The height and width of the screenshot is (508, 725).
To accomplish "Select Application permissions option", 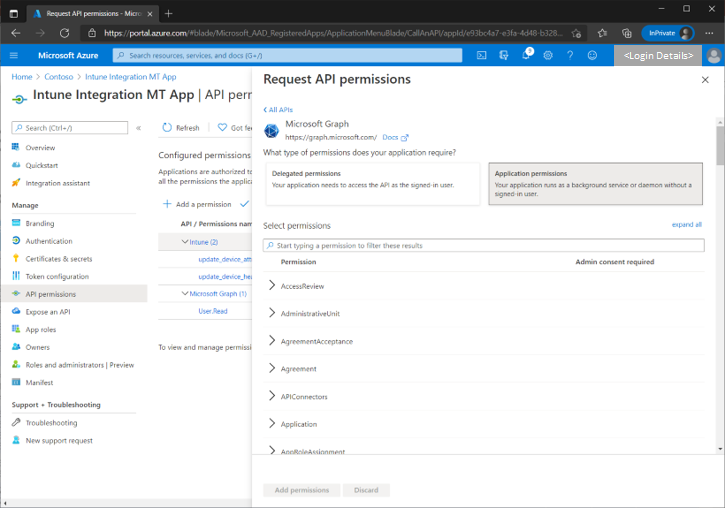I will pyautogui.click(x=596, y=184).
